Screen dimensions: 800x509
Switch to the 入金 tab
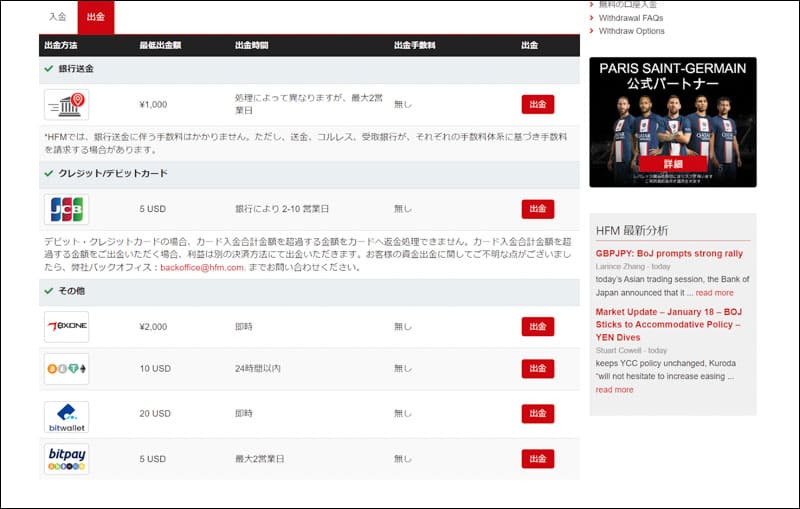click(x=58, y=17)
